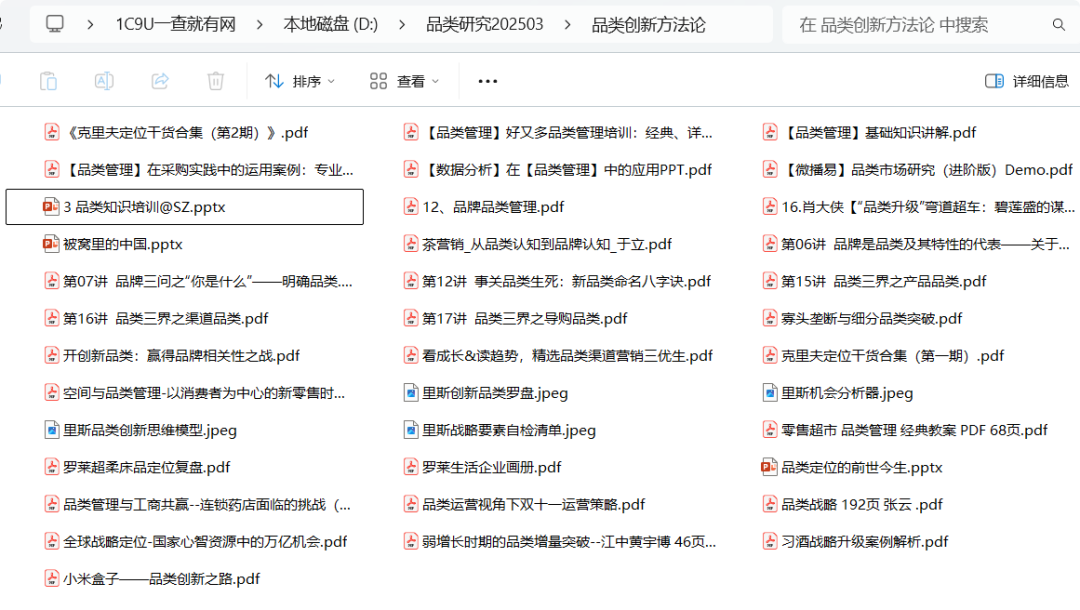
Task: Click the PowerPoint icon beside 品类定位的前世今生.pptx
Action: click(770, 466)
